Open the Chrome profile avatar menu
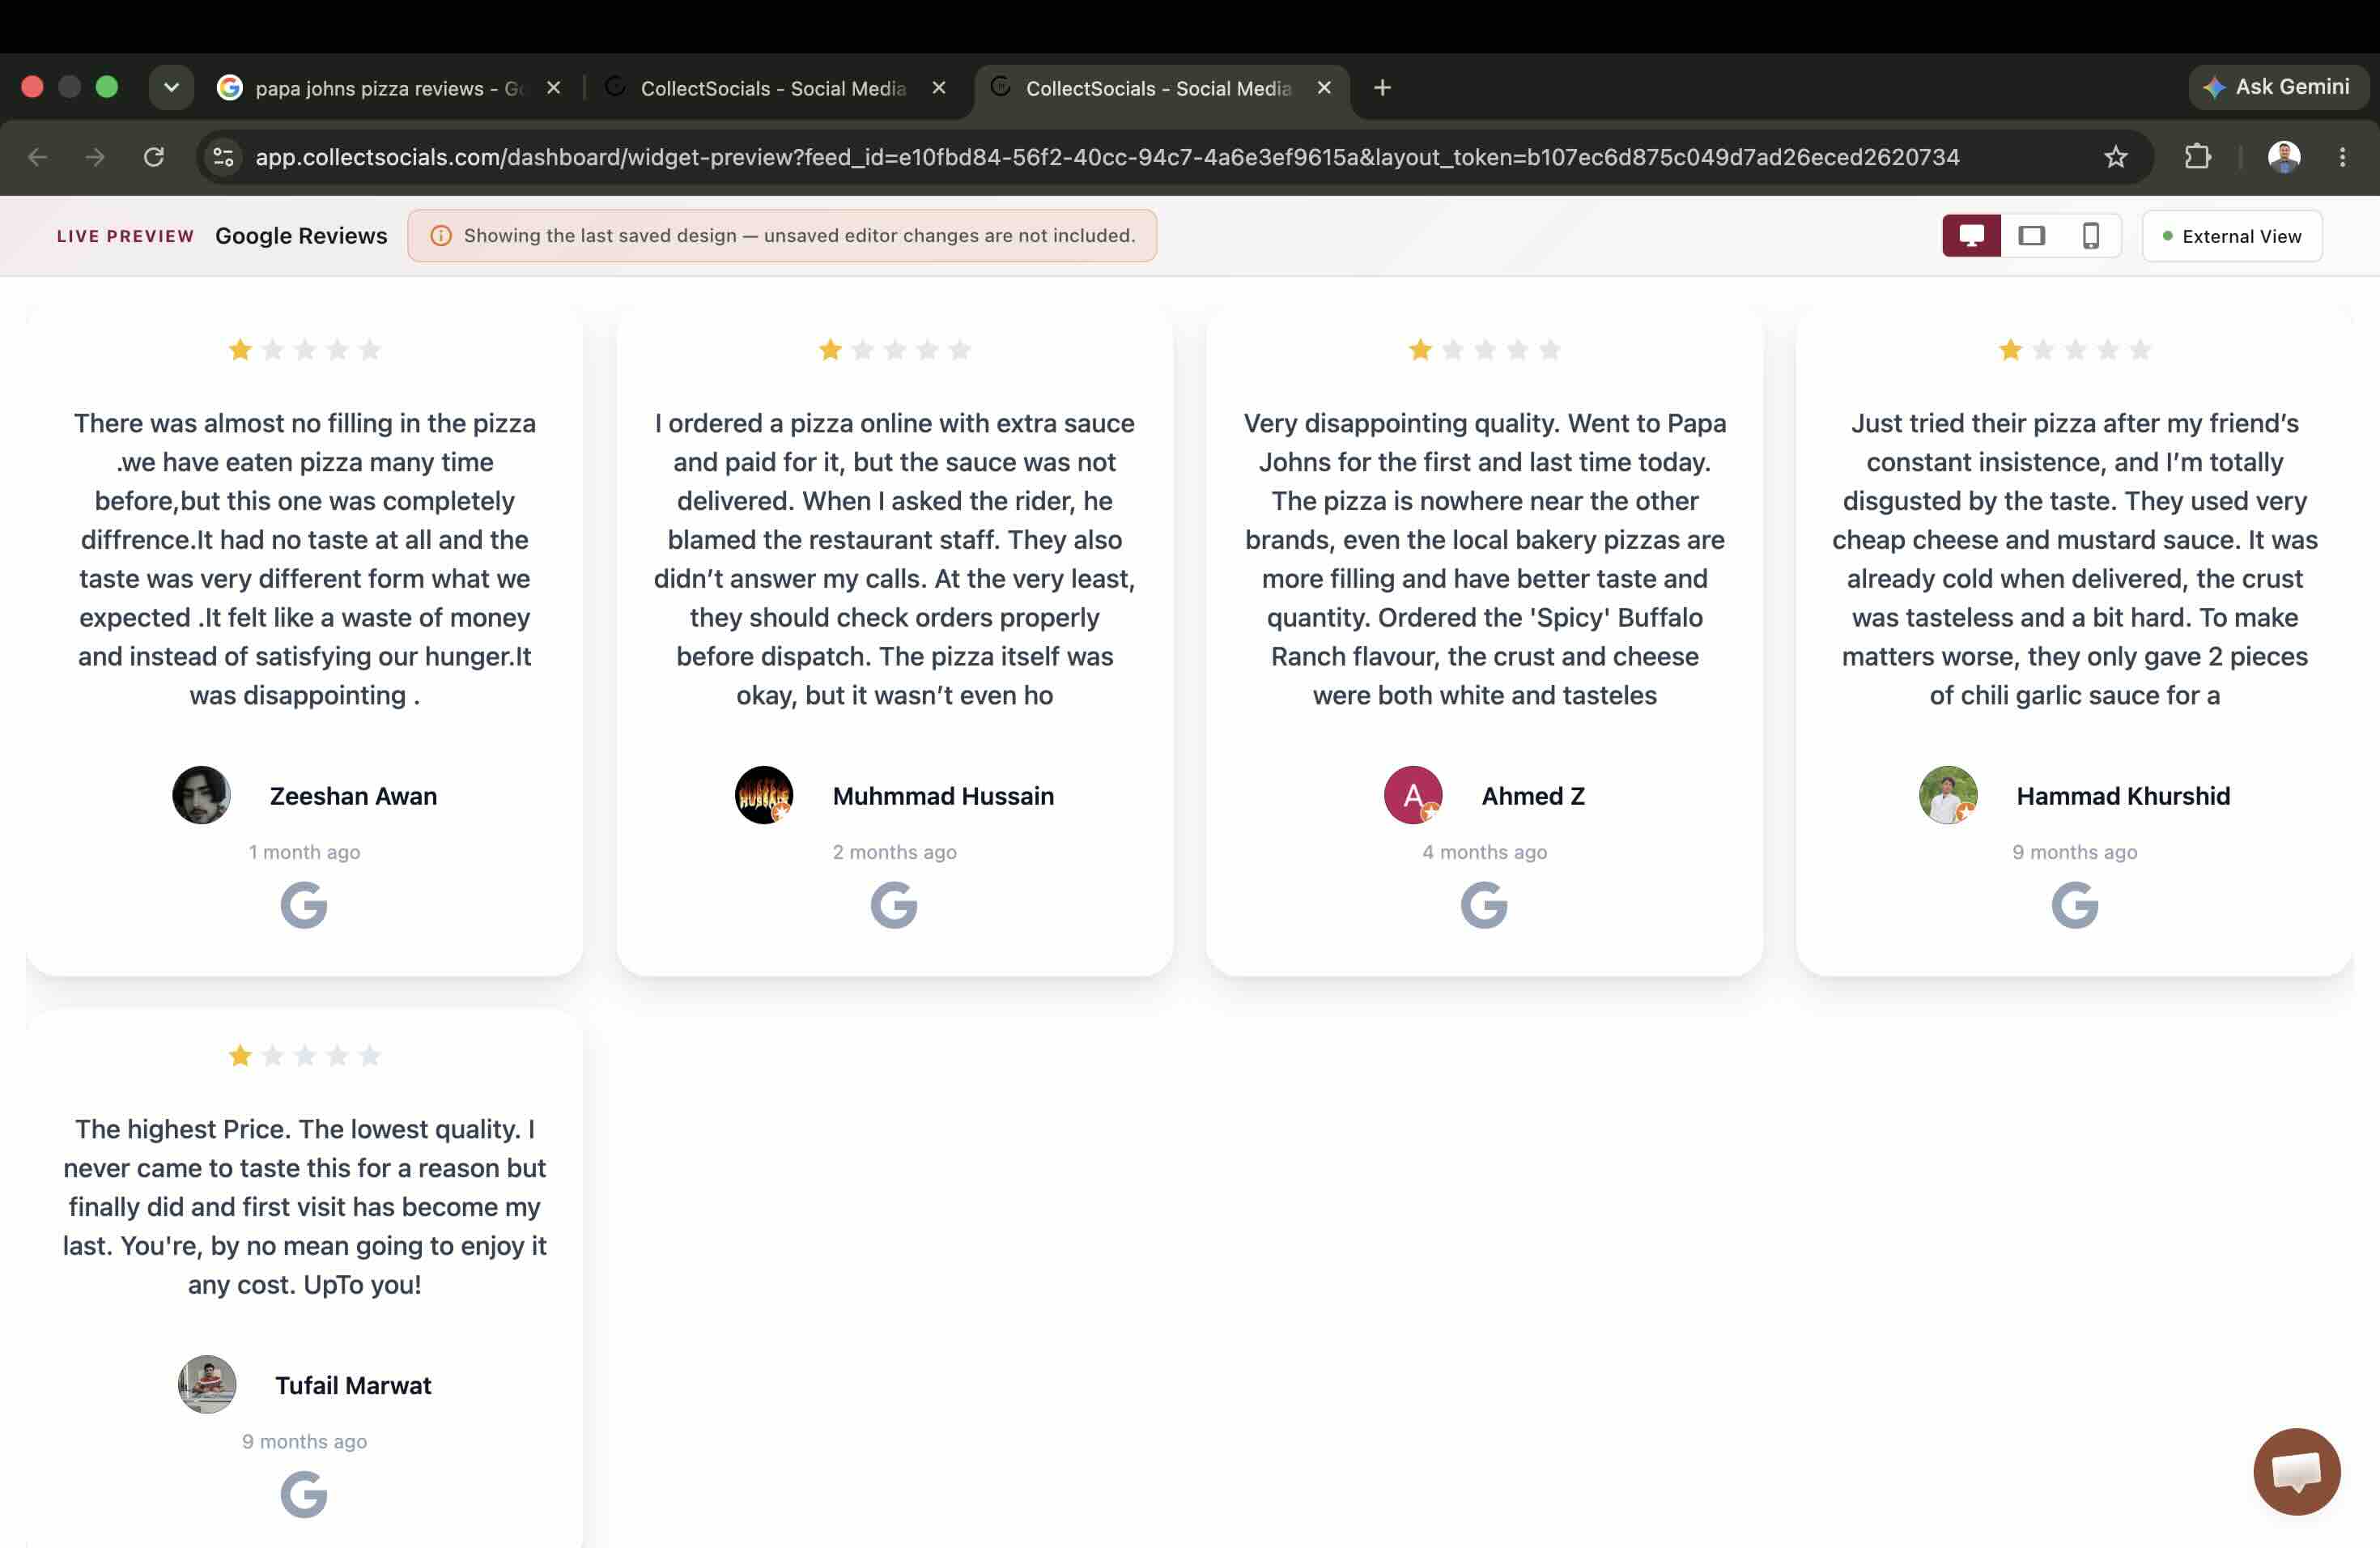 click(x=2283, y=157)
